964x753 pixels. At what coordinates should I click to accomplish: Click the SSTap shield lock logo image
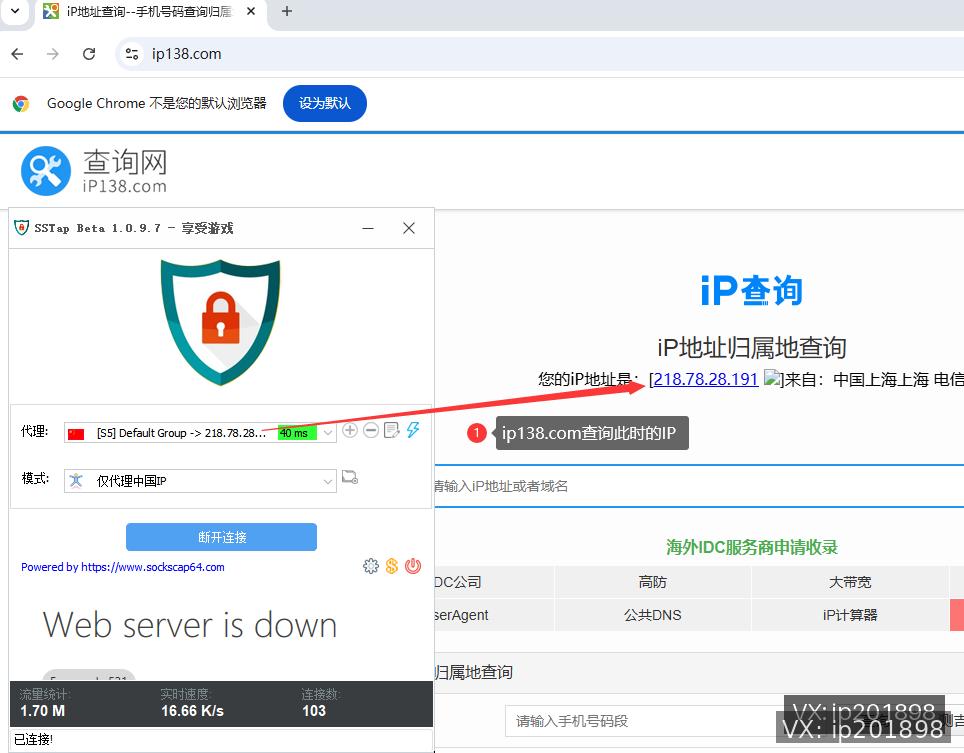[221, 323]
